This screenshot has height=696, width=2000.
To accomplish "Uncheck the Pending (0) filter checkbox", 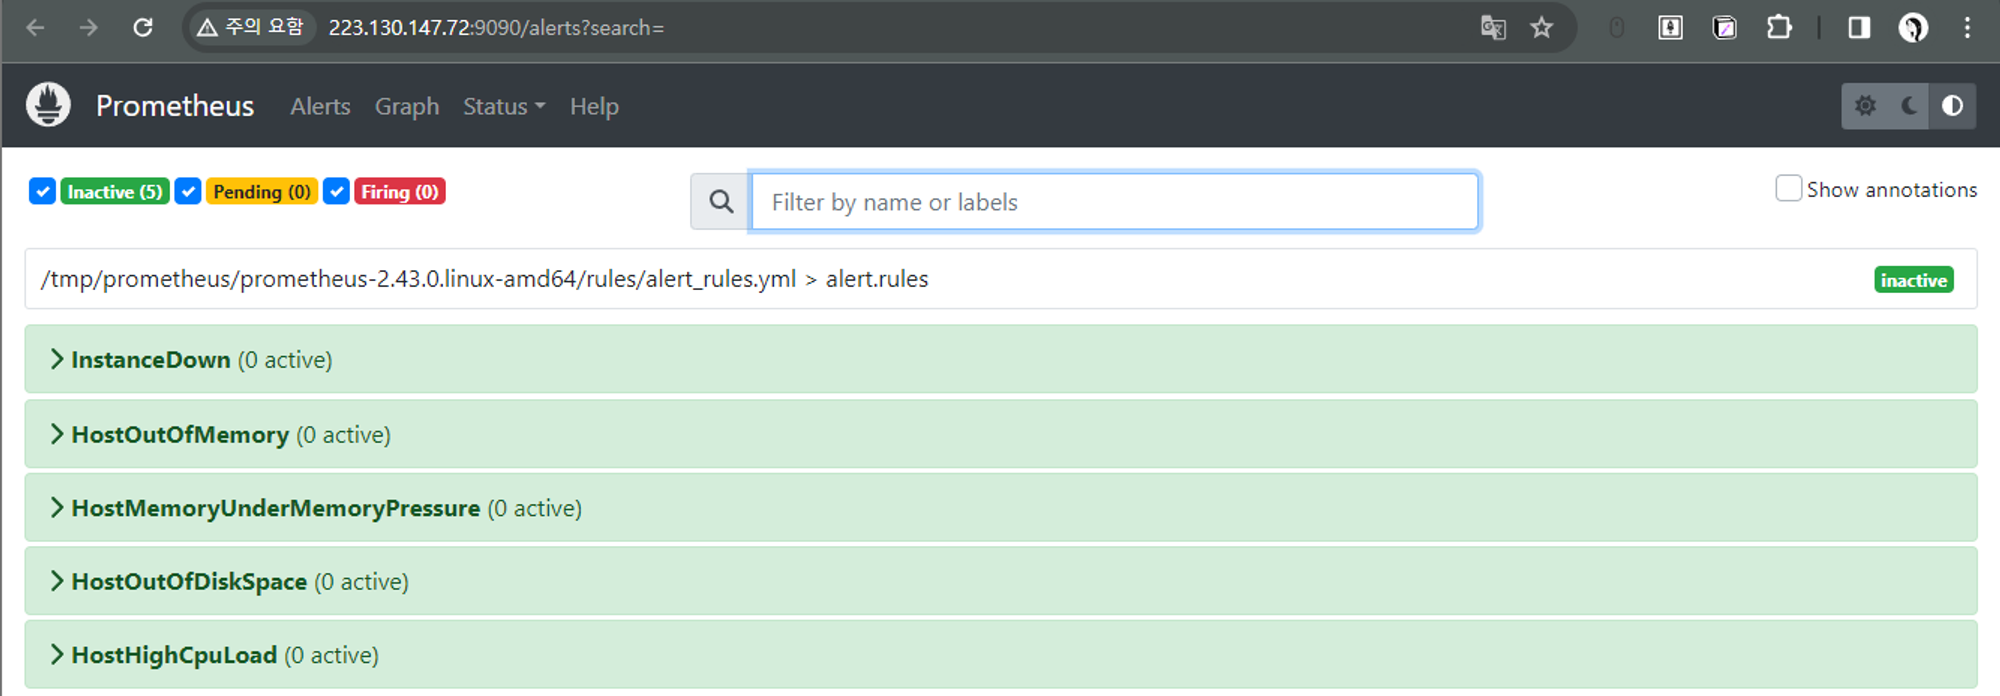I will 188,191.
